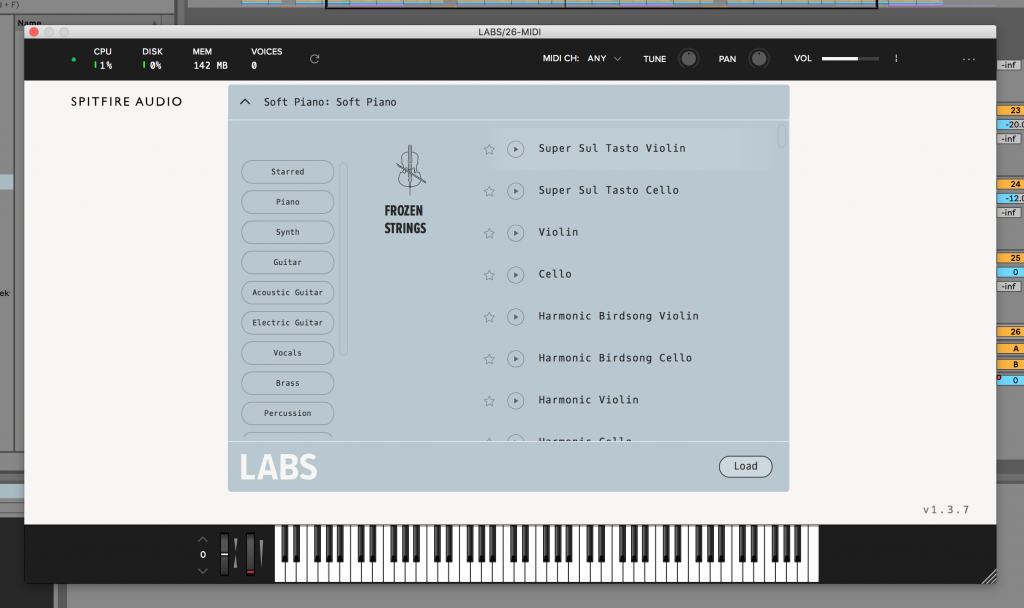Click the modulation wheel

(250, 554)
